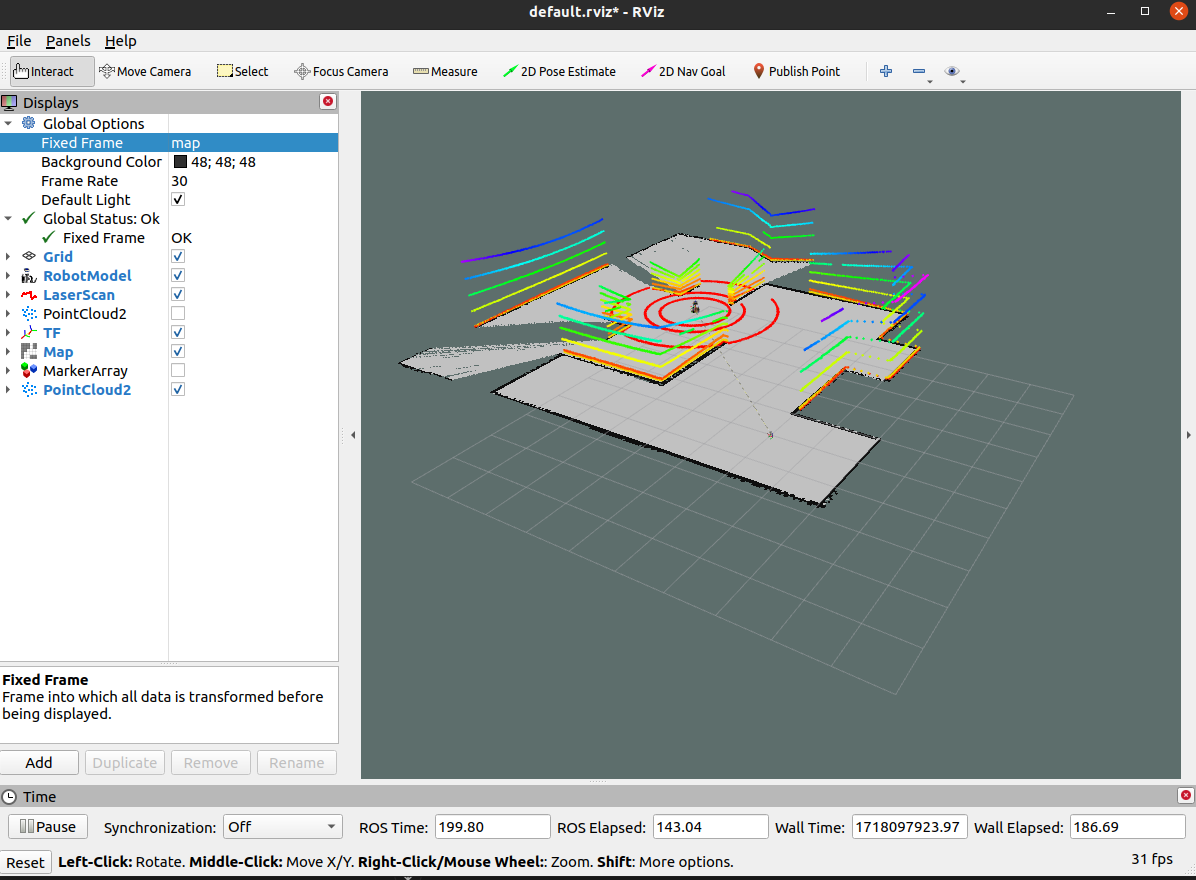Screen dimensions: 1196x880
Task: Disable the LaserScan display checkbox
Action: tap(178, 295)
